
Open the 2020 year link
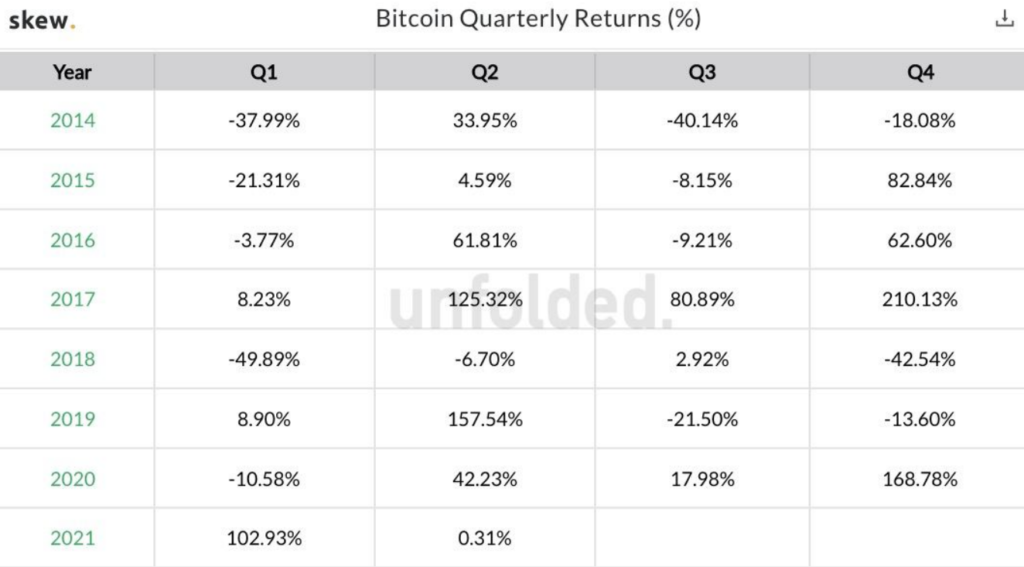click(x=73, y=479)
